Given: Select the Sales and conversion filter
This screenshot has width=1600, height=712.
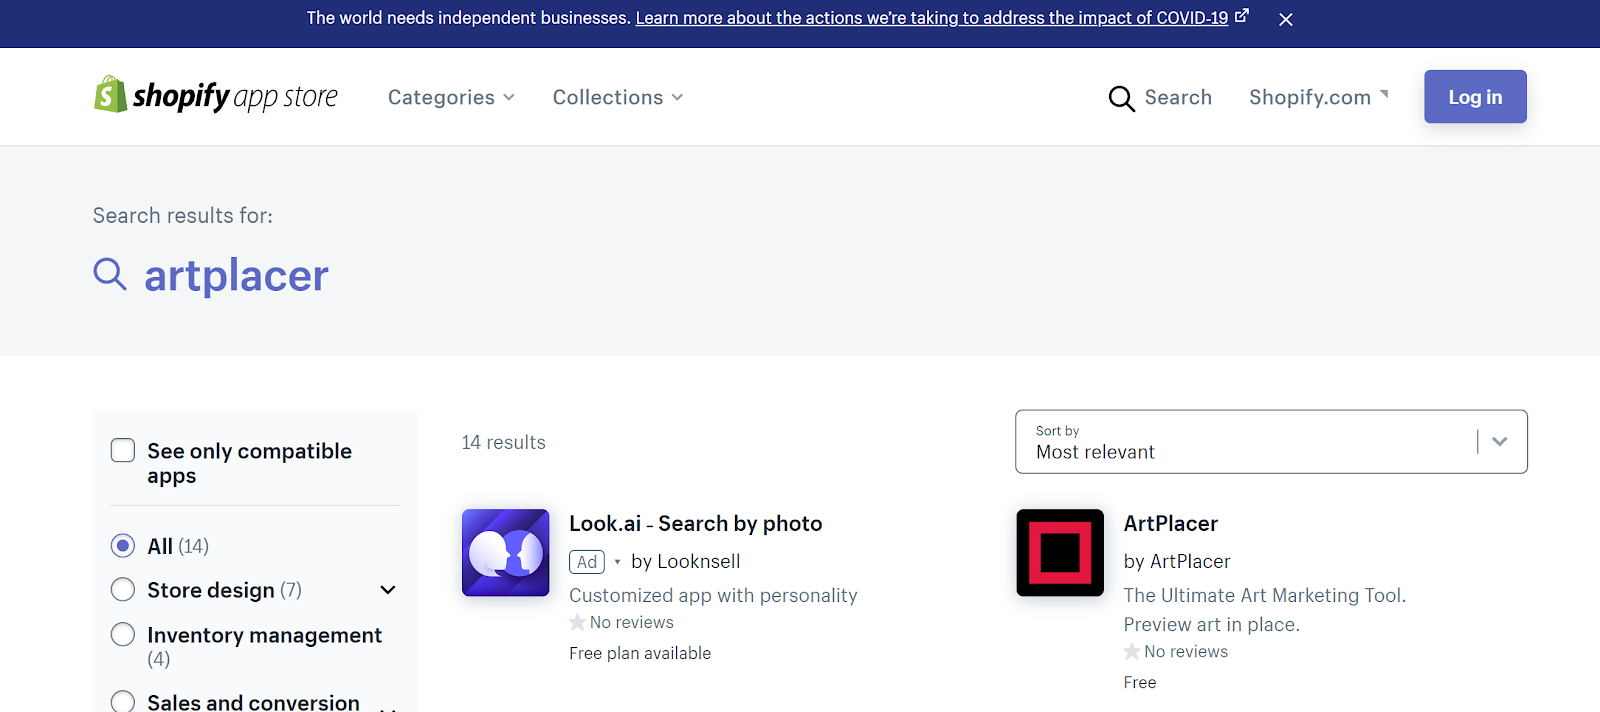Looking at the screenshot, I should pyautogui.click(x=123, y=702).
